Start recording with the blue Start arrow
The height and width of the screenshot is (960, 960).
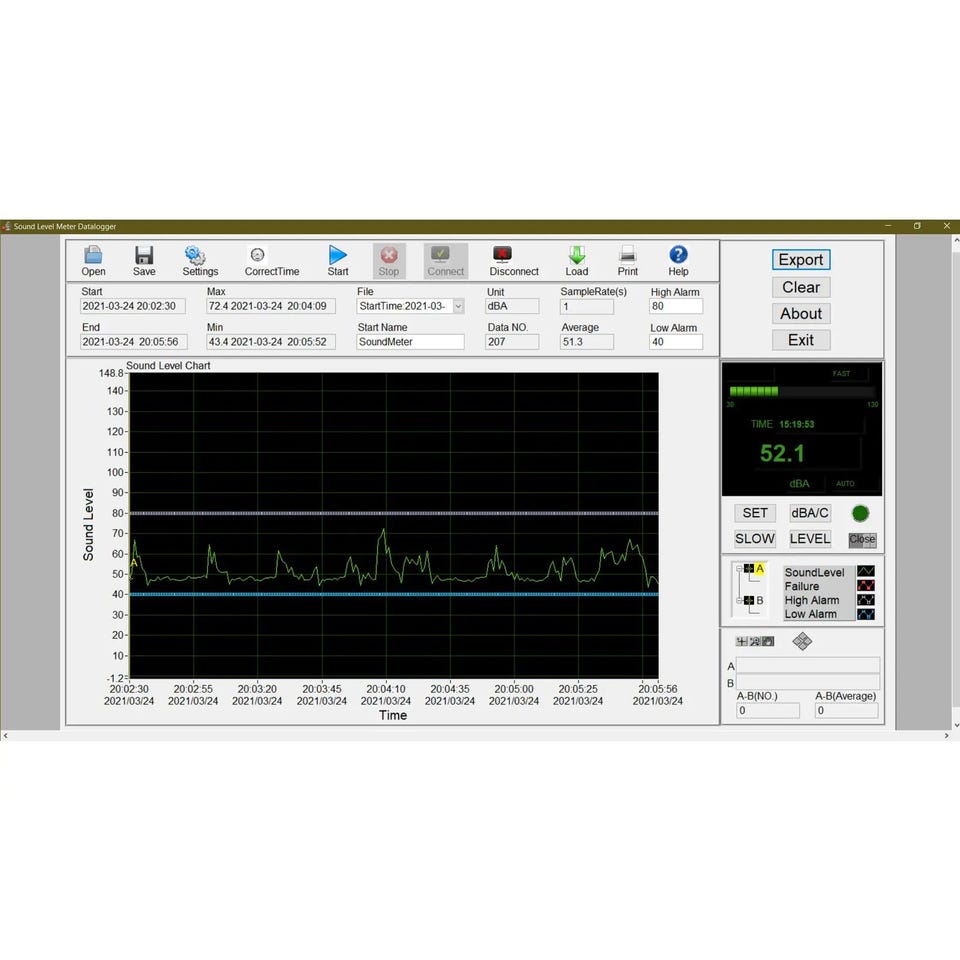[337, 255]
